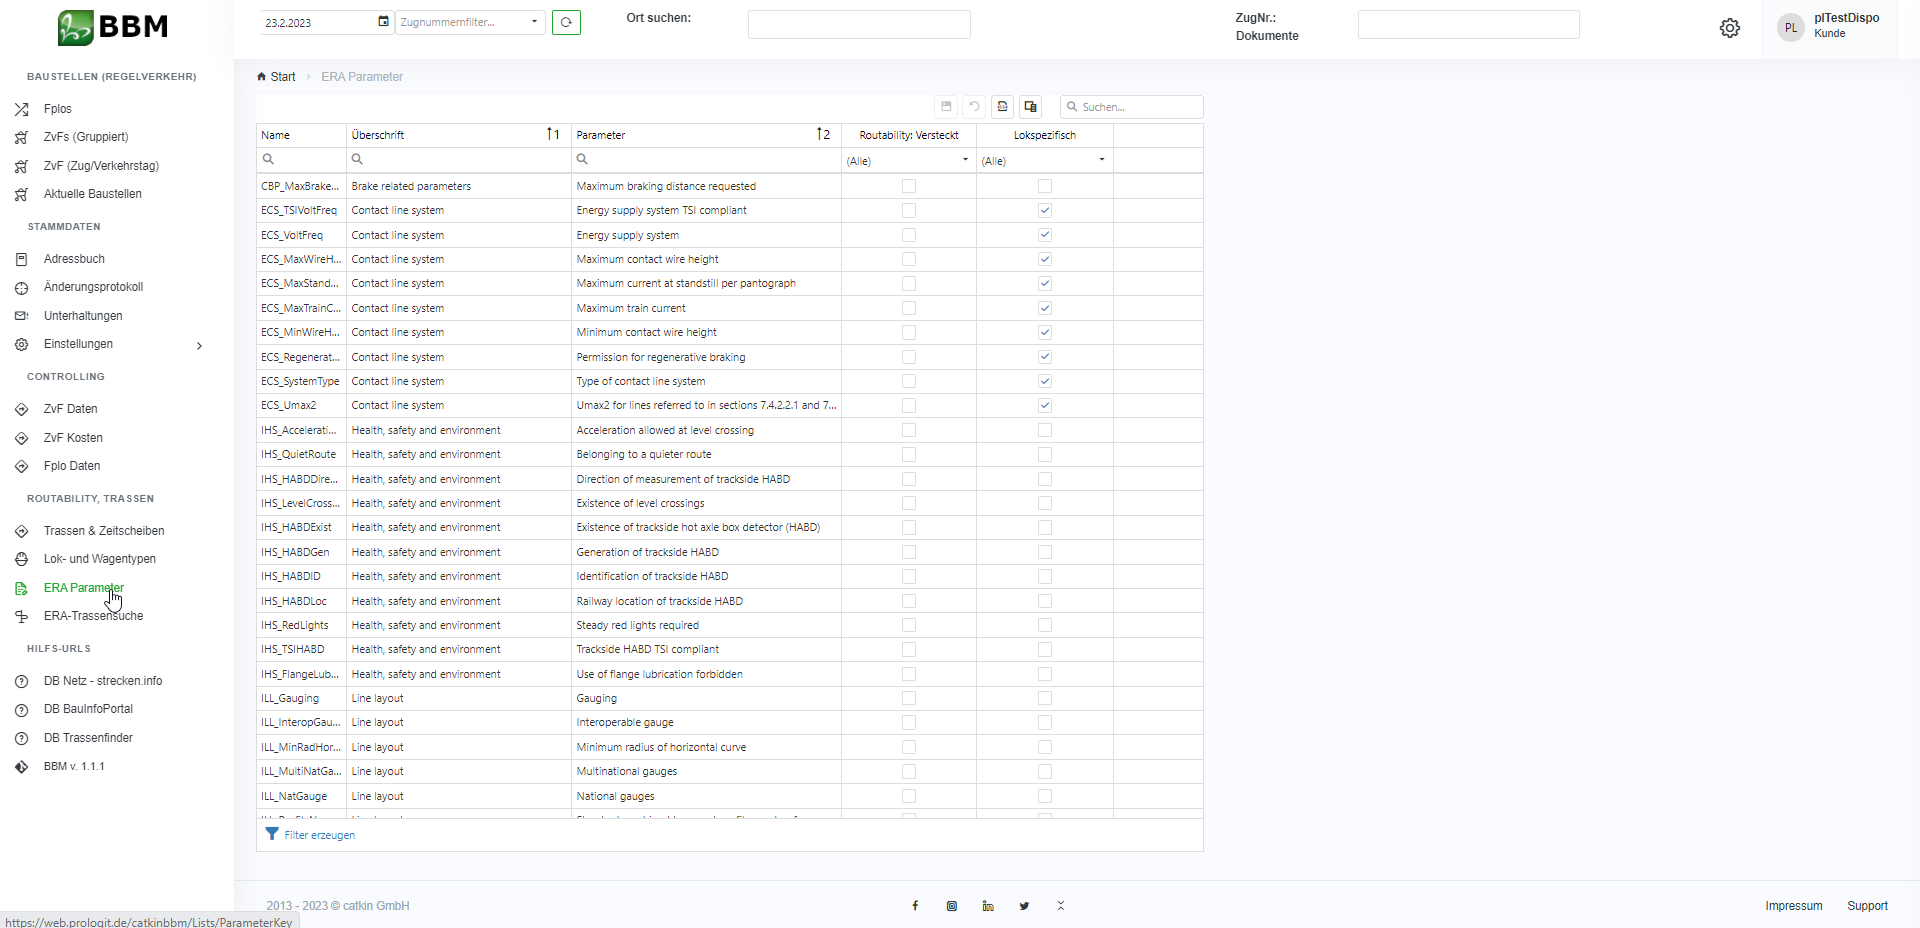
Task: Open settings gear in top bar
Action: [x=1729, y=28]
